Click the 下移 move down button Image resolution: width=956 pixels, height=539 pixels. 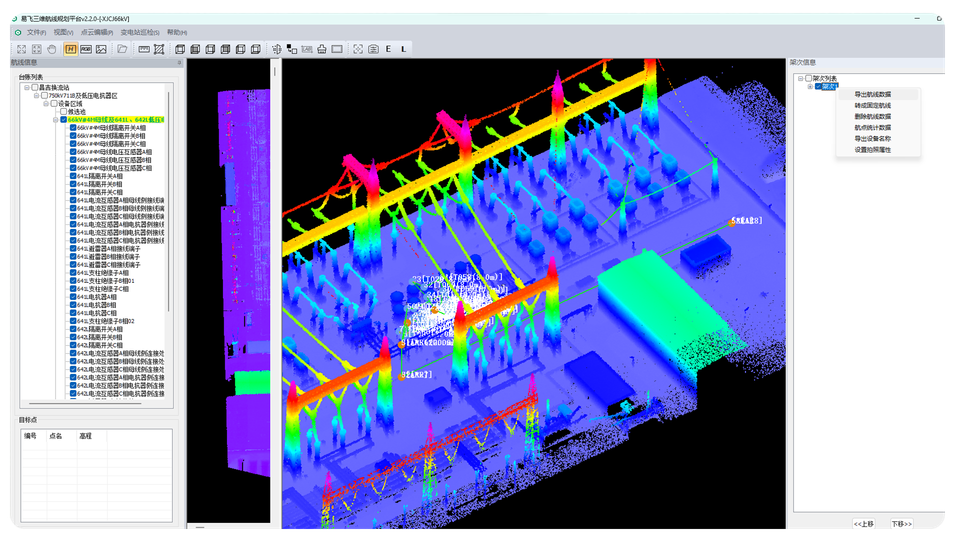(901, 523)
